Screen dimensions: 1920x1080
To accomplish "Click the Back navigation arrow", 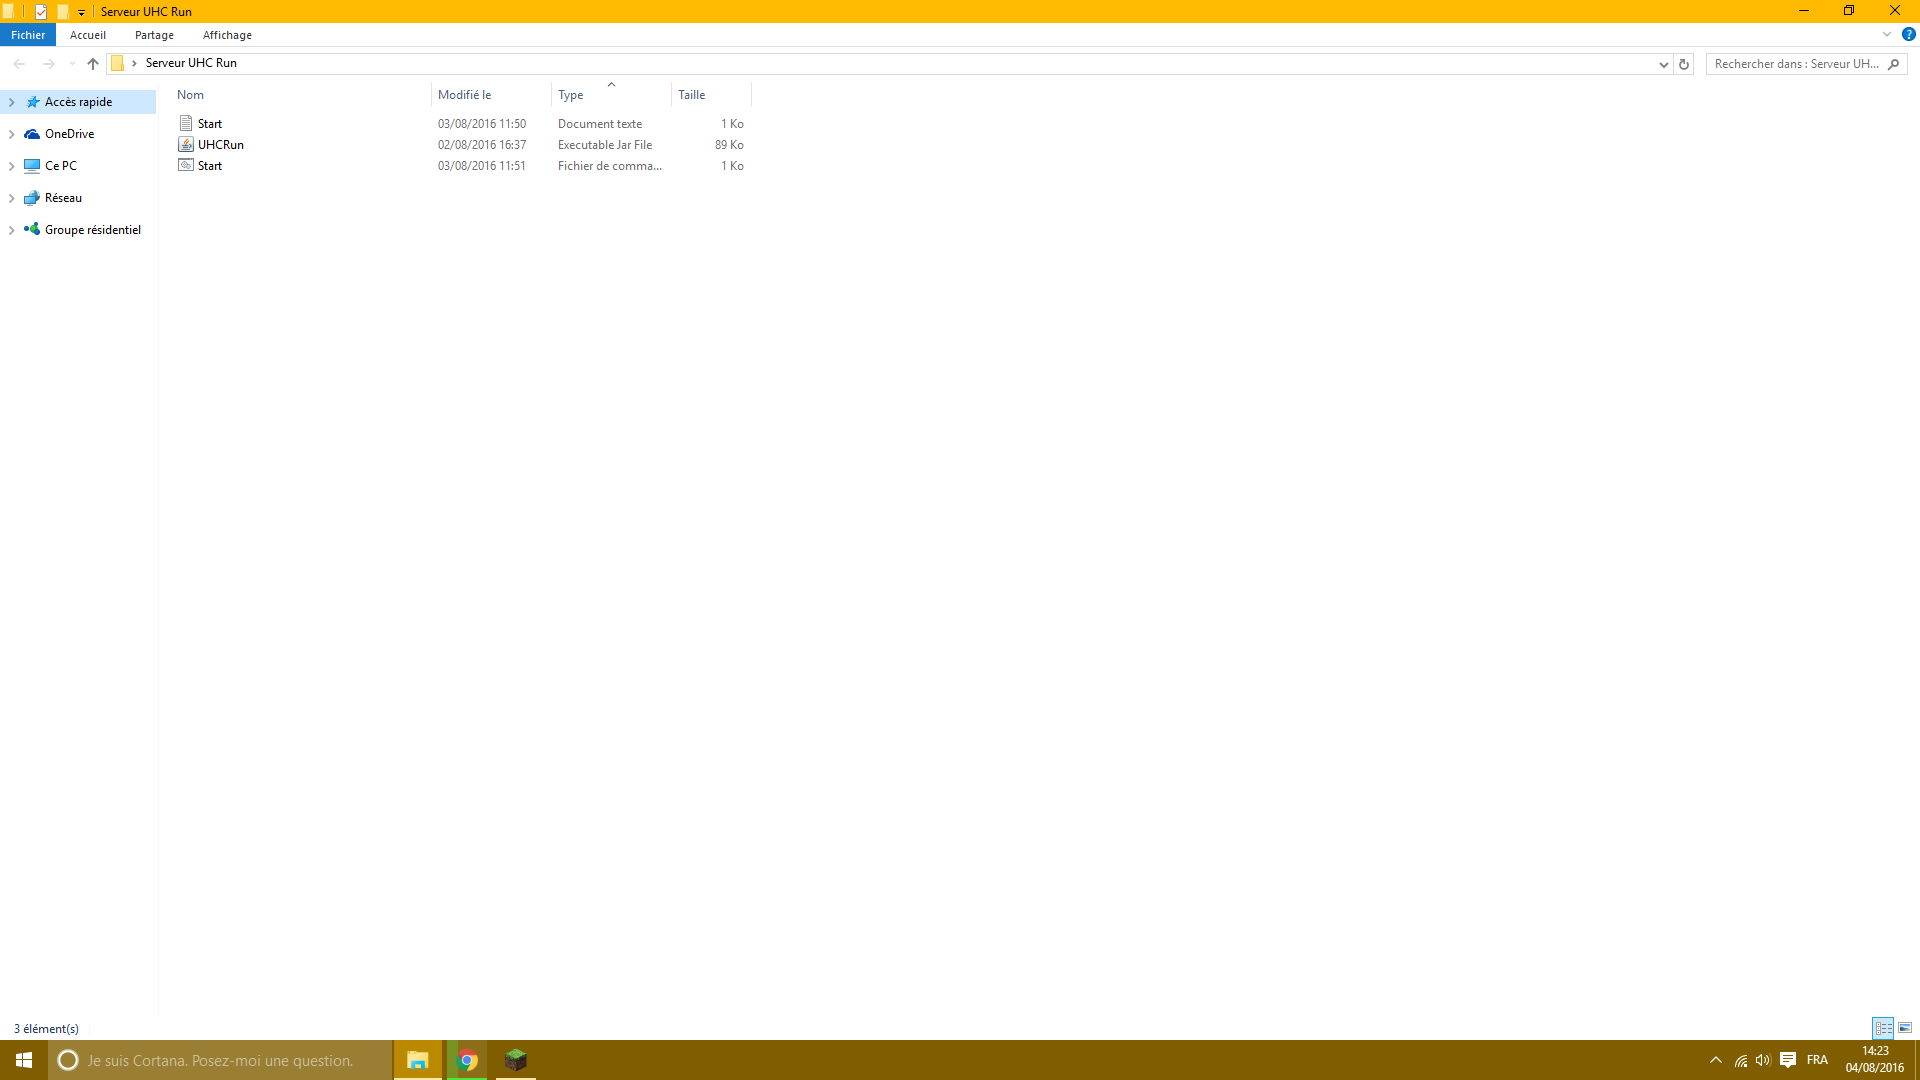I will click(19, 64).
